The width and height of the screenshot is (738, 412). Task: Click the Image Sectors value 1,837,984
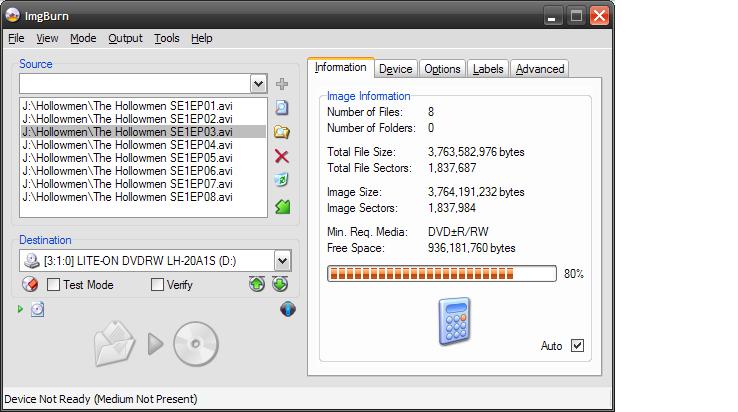click(452, 208)
